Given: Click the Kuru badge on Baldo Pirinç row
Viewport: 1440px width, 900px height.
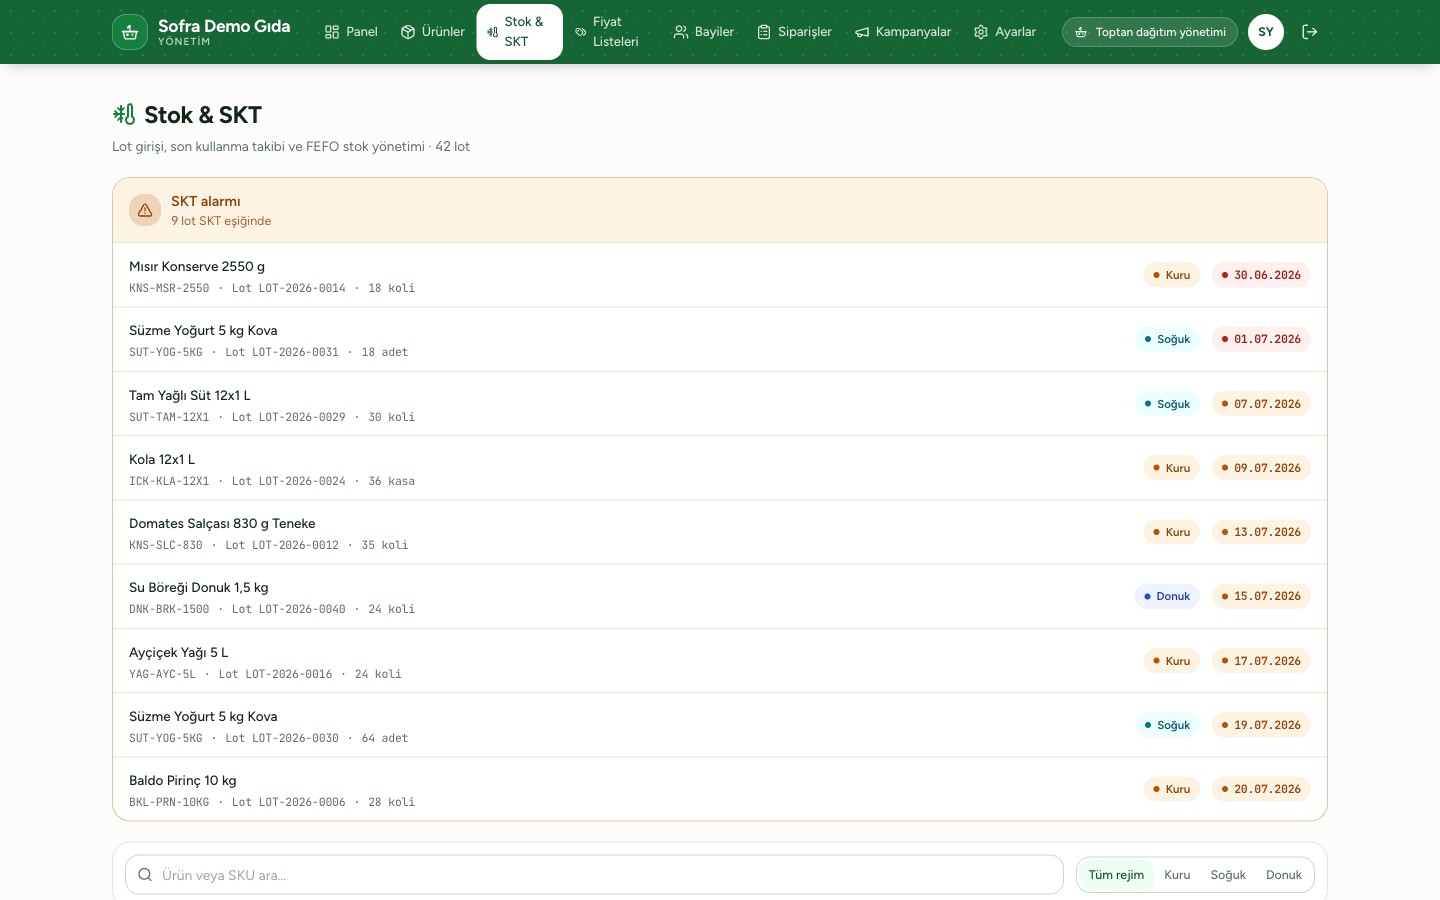Looking at the screenshot, I should pyautogui.click(x=1171, y=789).
